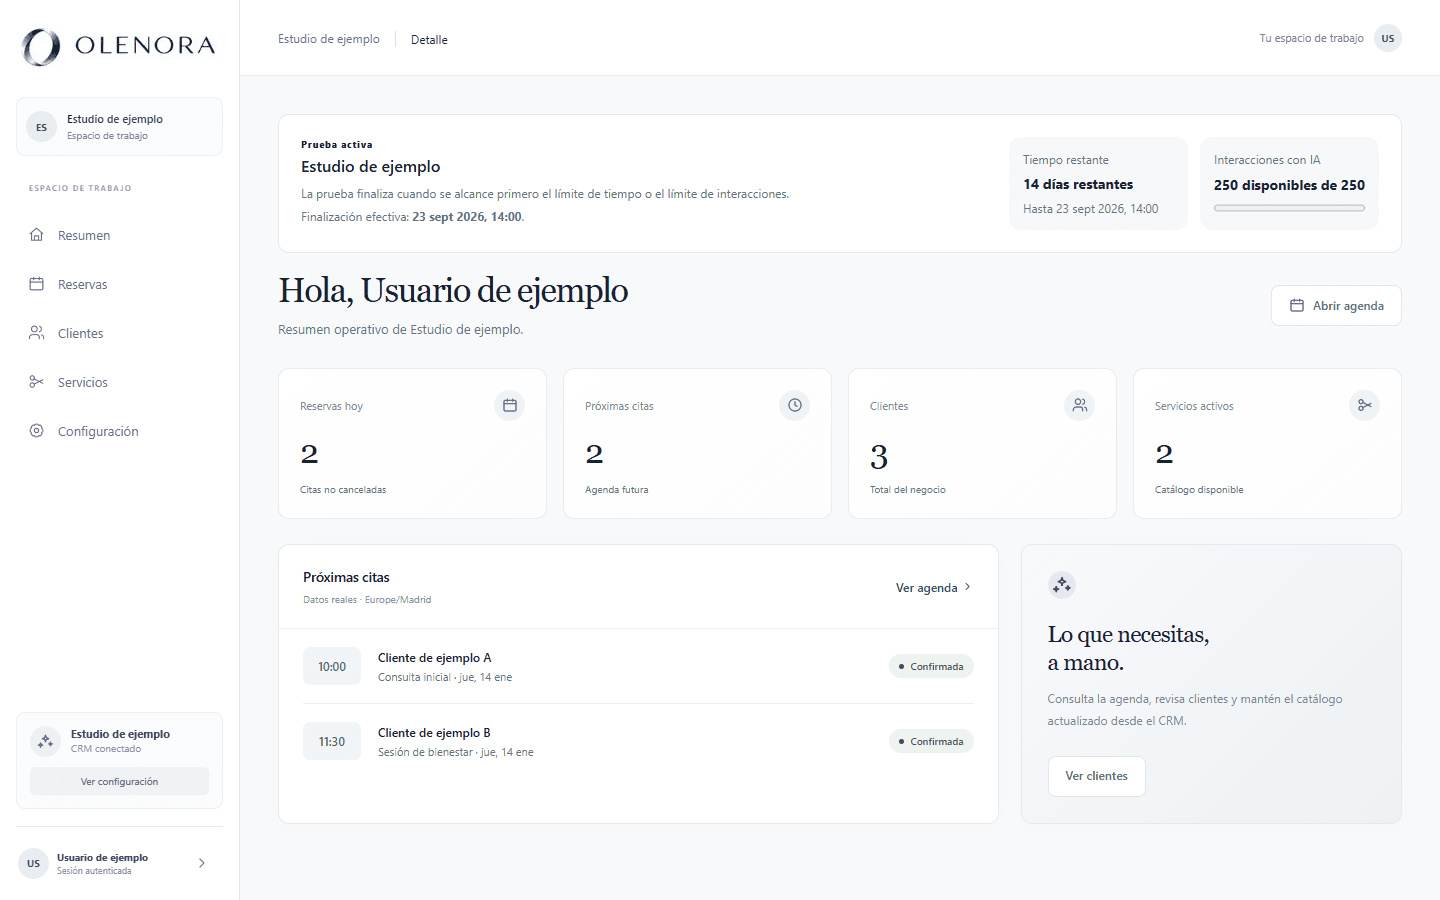Click the Clientes people icon in sidebar

click(x=37, y=333)
